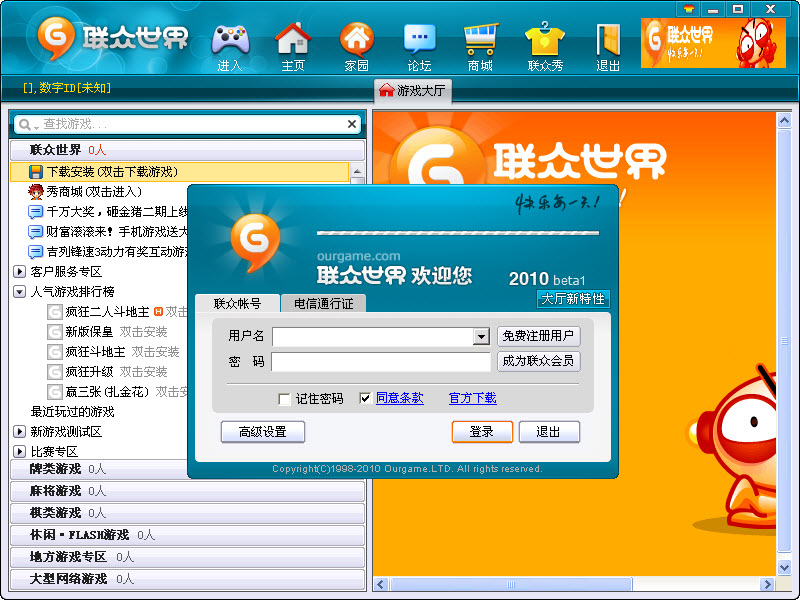The height and width of the screenshot is (600, 800).
Task: Click the 用户名 input field
Action: 373,337
